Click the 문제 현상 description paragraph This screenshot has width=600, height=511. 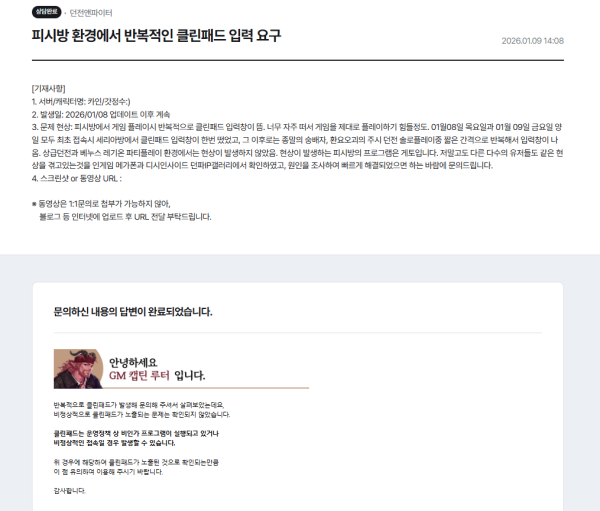297,146
